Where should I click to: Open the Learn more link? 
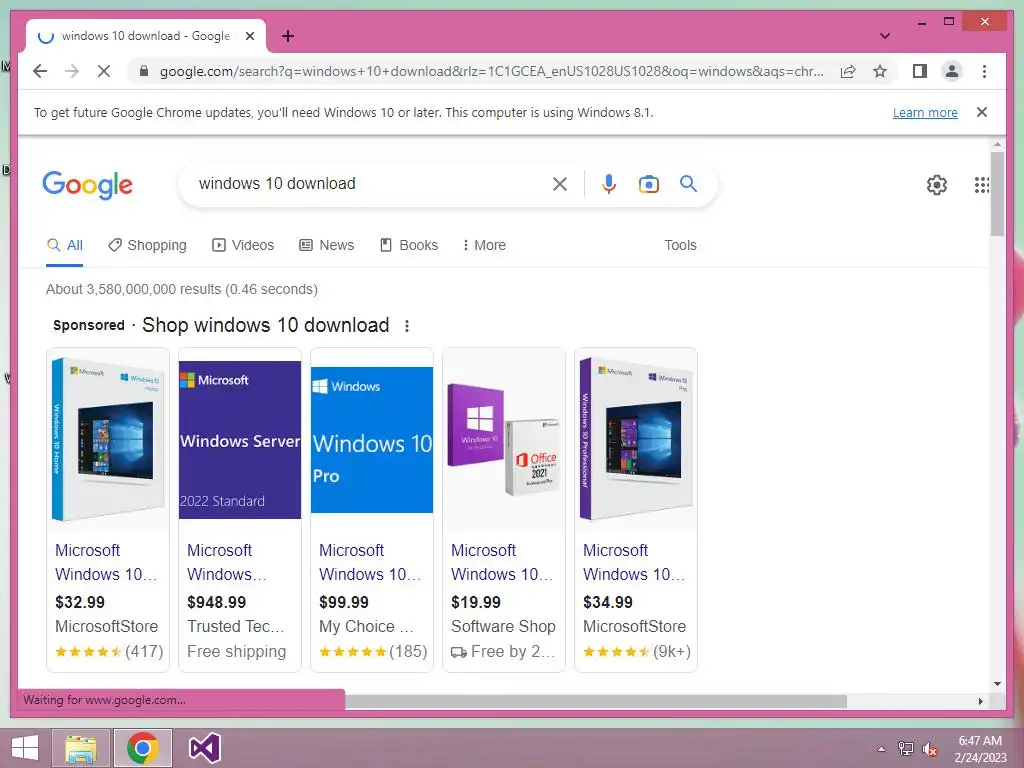tap(925, 112)
